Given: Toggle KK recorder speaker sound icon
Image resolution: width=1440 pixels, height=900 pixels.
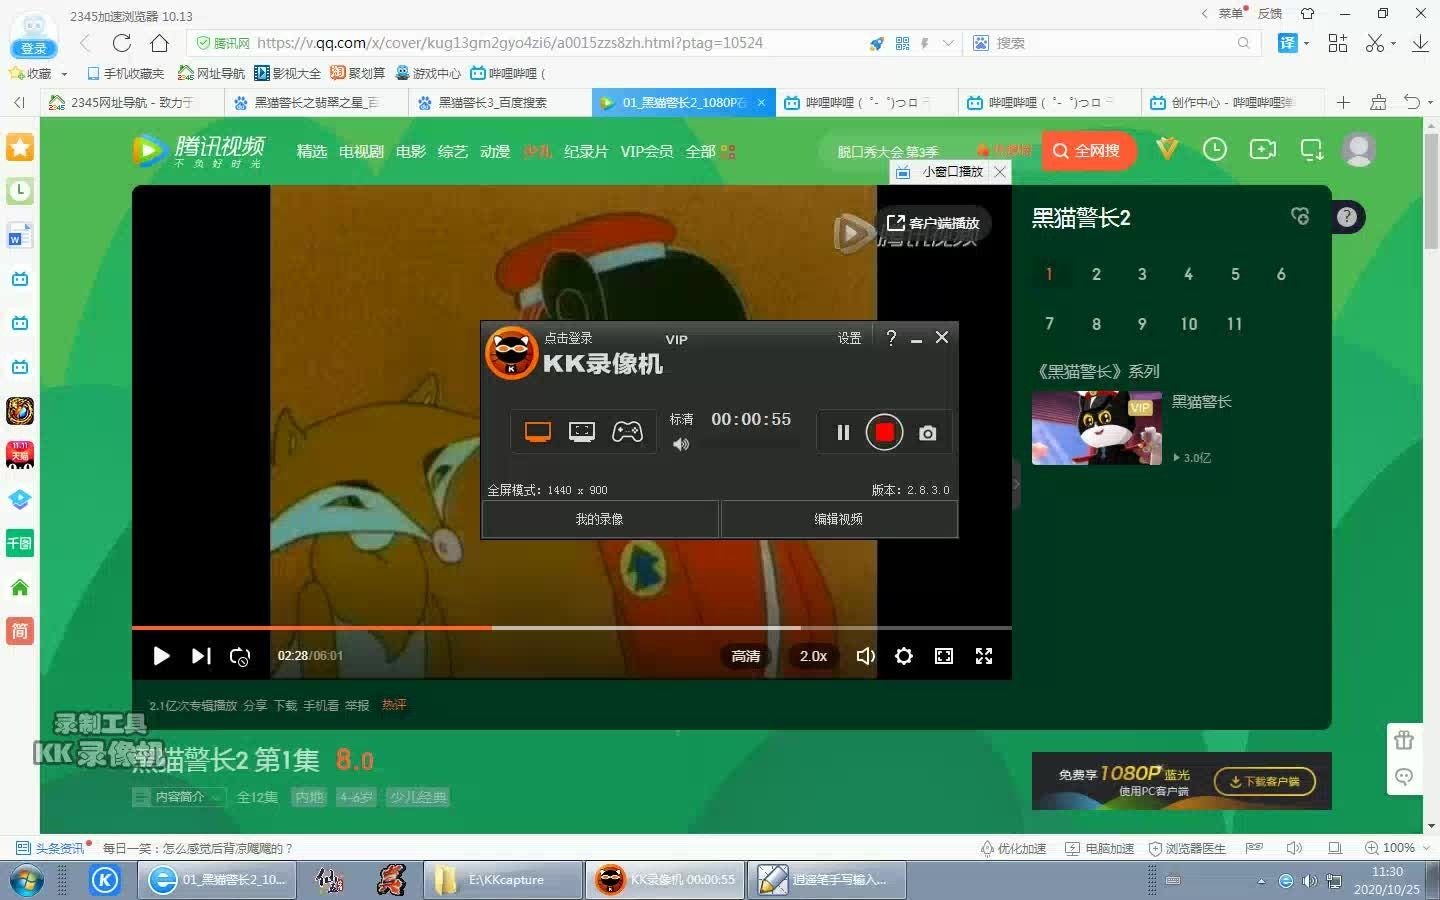Looking at the screenshot, I should pos(681,444).
